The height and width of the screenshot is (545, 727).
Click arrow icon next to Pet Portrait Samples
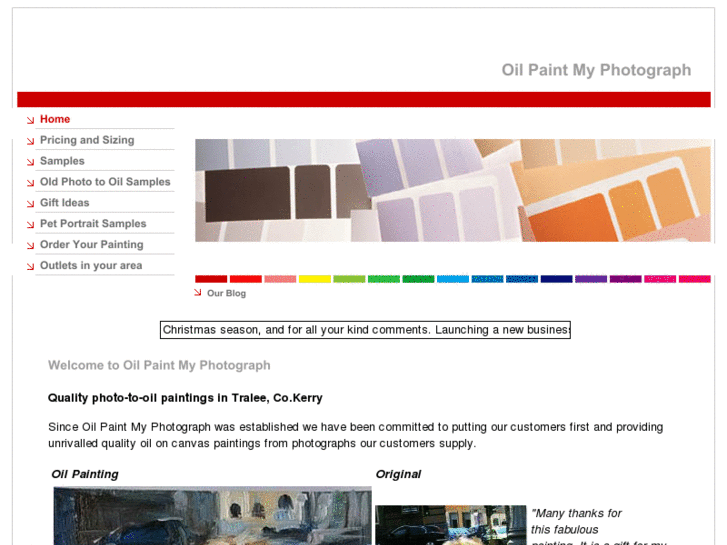[31, 225]
